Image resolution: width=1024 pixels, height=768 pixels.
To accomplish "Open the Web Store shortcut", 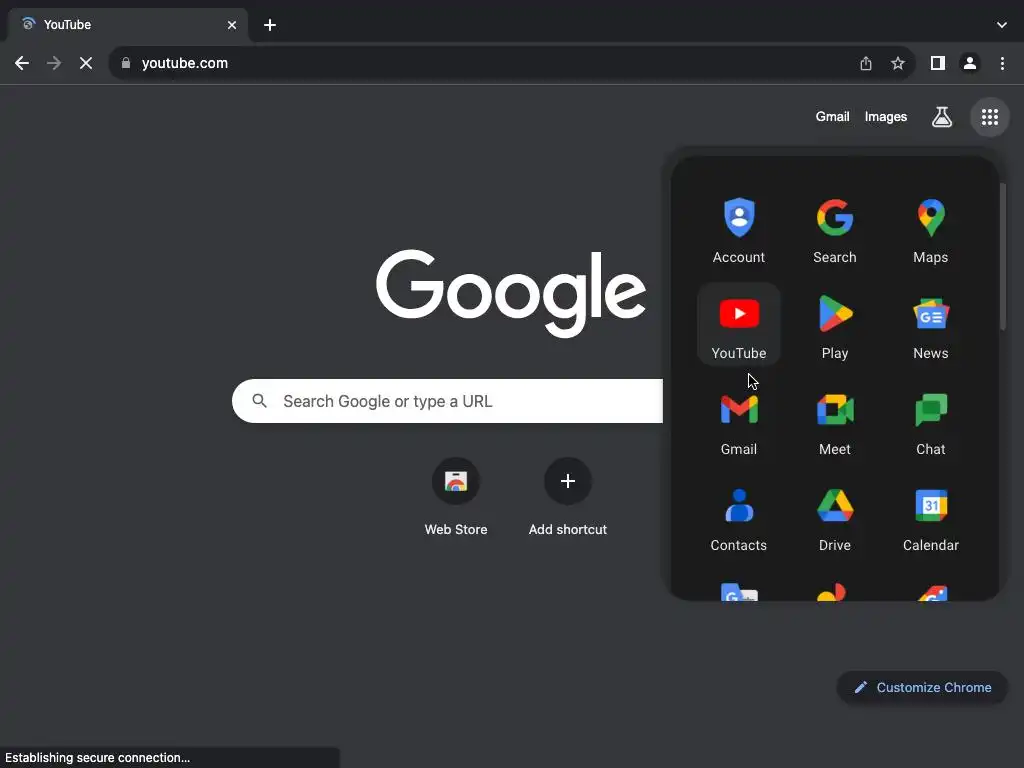I will click(x=456, y=497).
